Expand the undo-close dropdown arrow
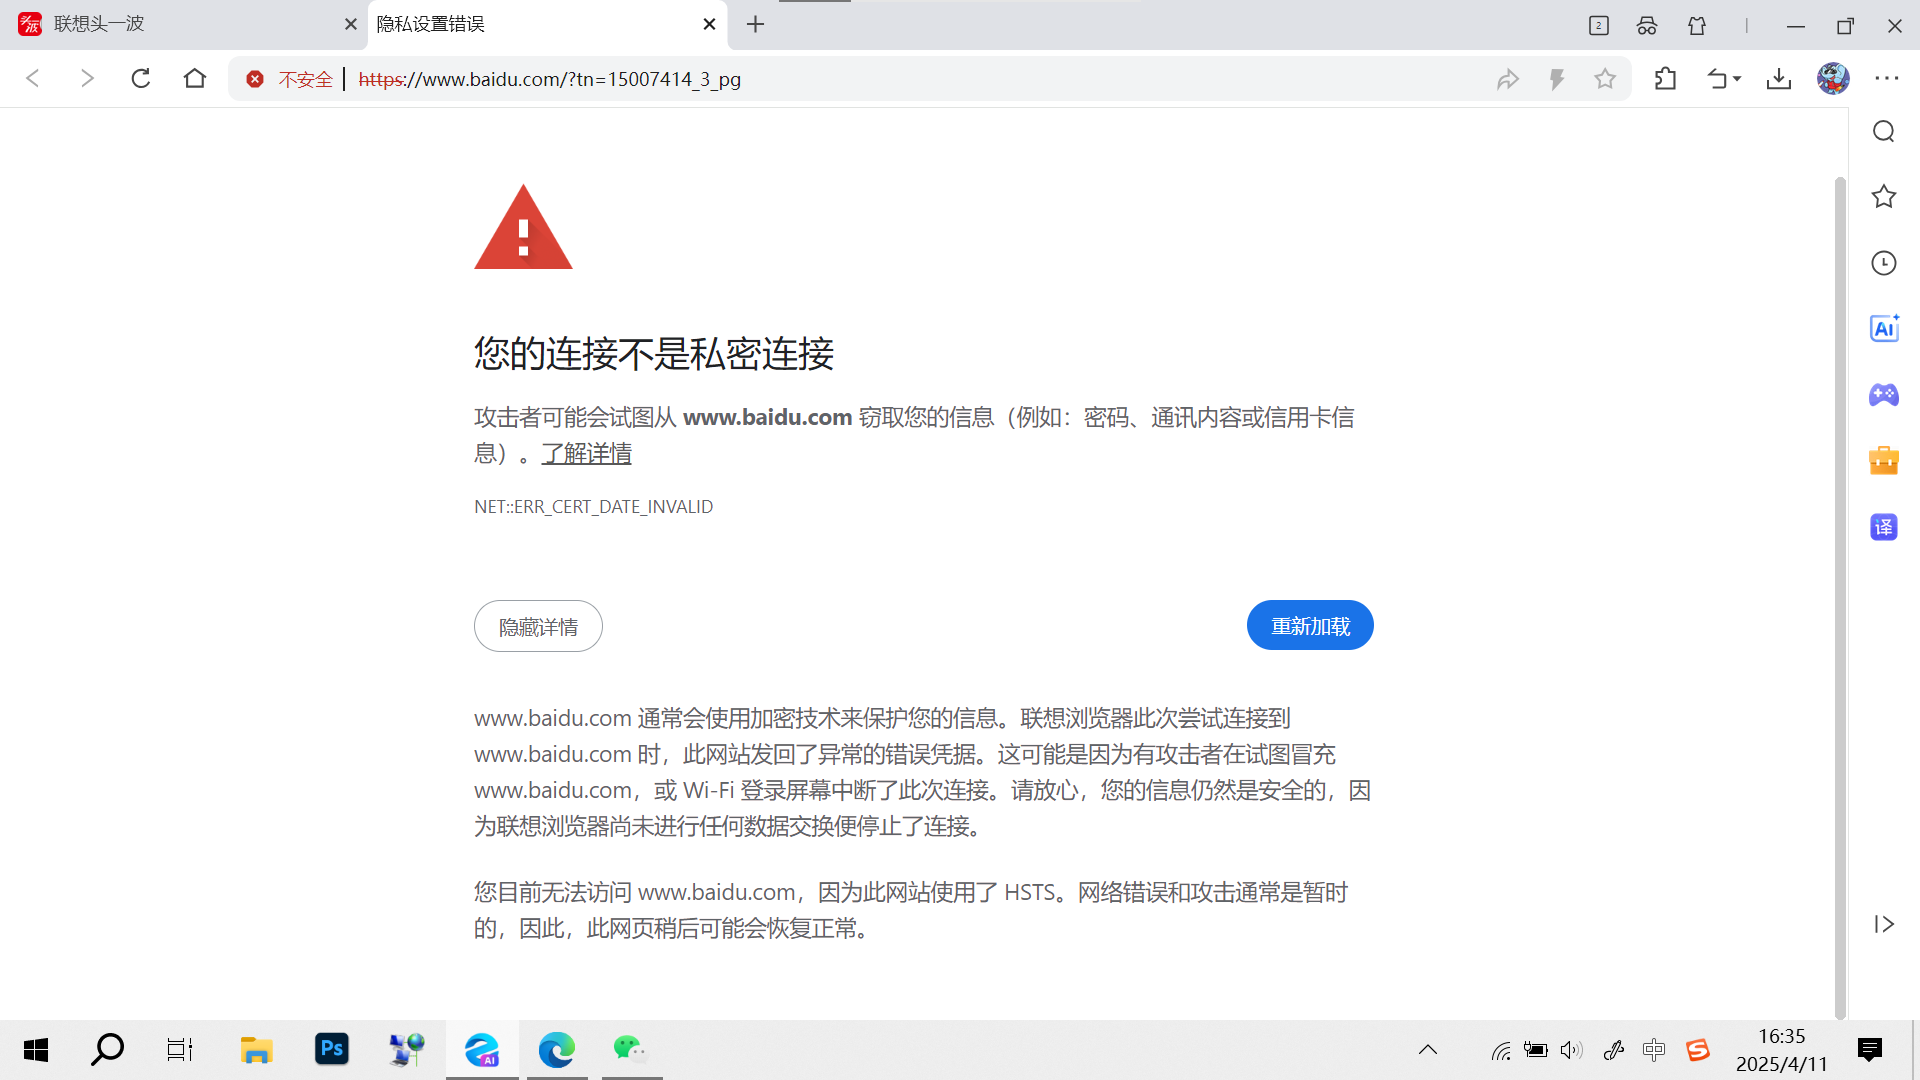This screenshot has width=1920, height=1080. click(x=1737, y=79)
